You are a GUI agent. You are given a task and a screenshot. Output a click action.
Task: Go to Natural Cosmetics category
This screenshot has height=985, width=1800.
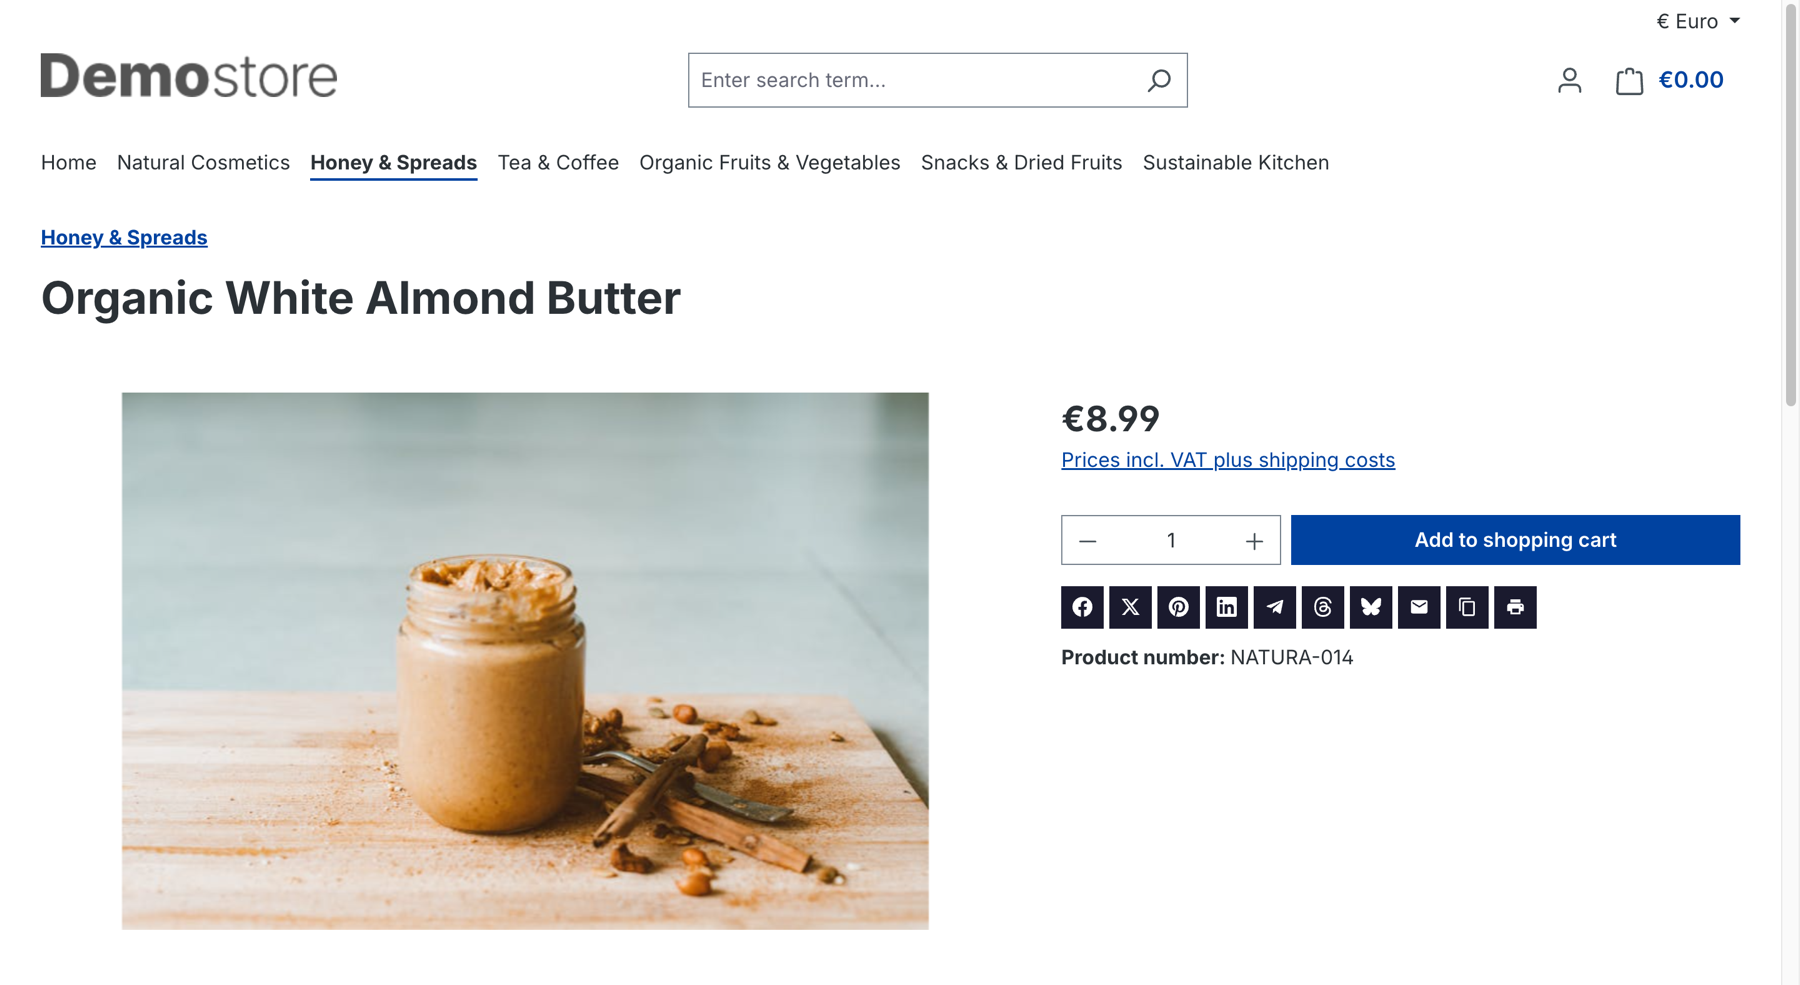pos(203,162)
